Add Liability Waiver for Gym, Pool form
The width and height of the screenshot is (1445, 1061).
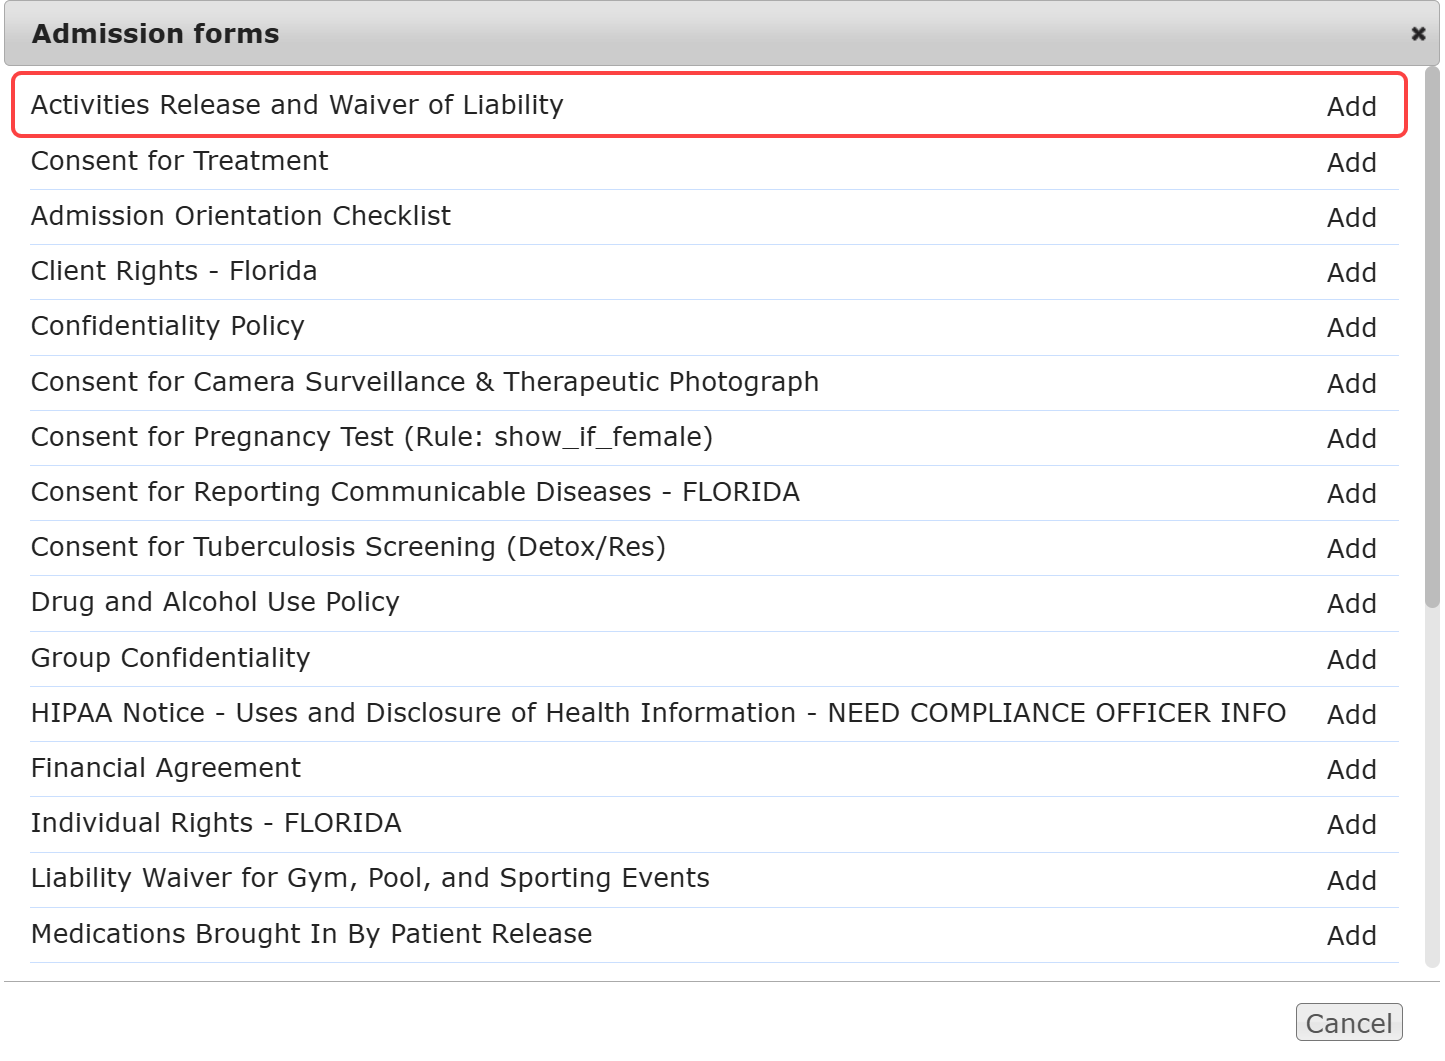(1351, 881)
